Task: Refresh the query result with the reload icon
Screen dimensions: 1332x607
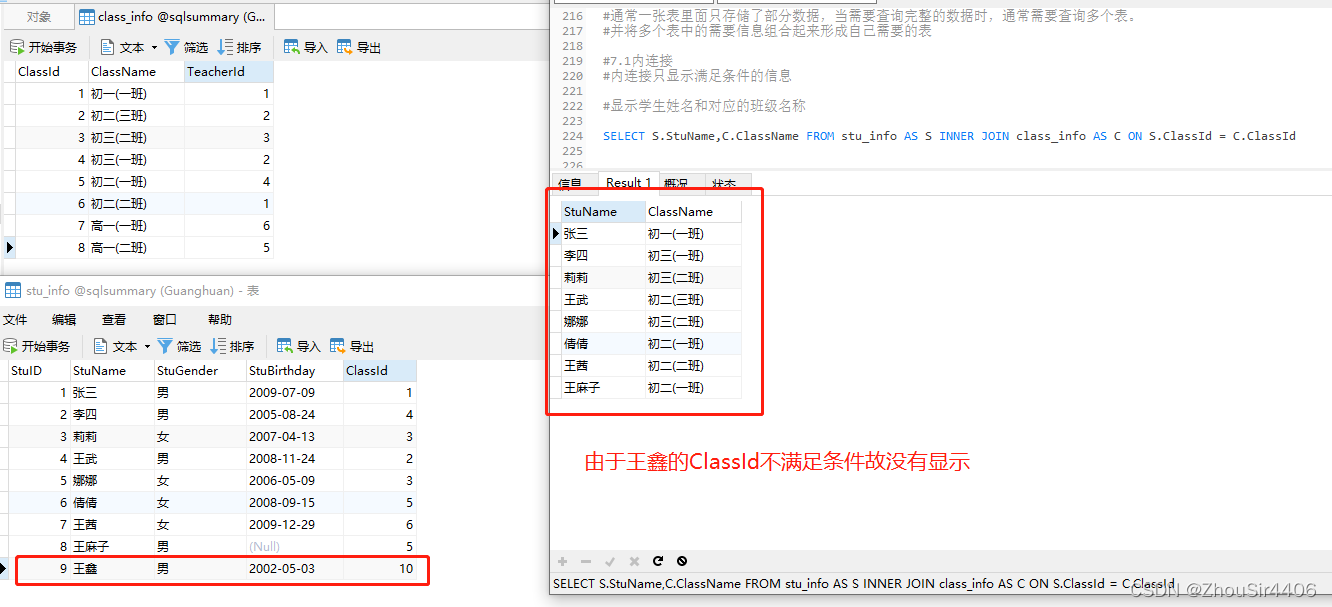Action: 658,561
